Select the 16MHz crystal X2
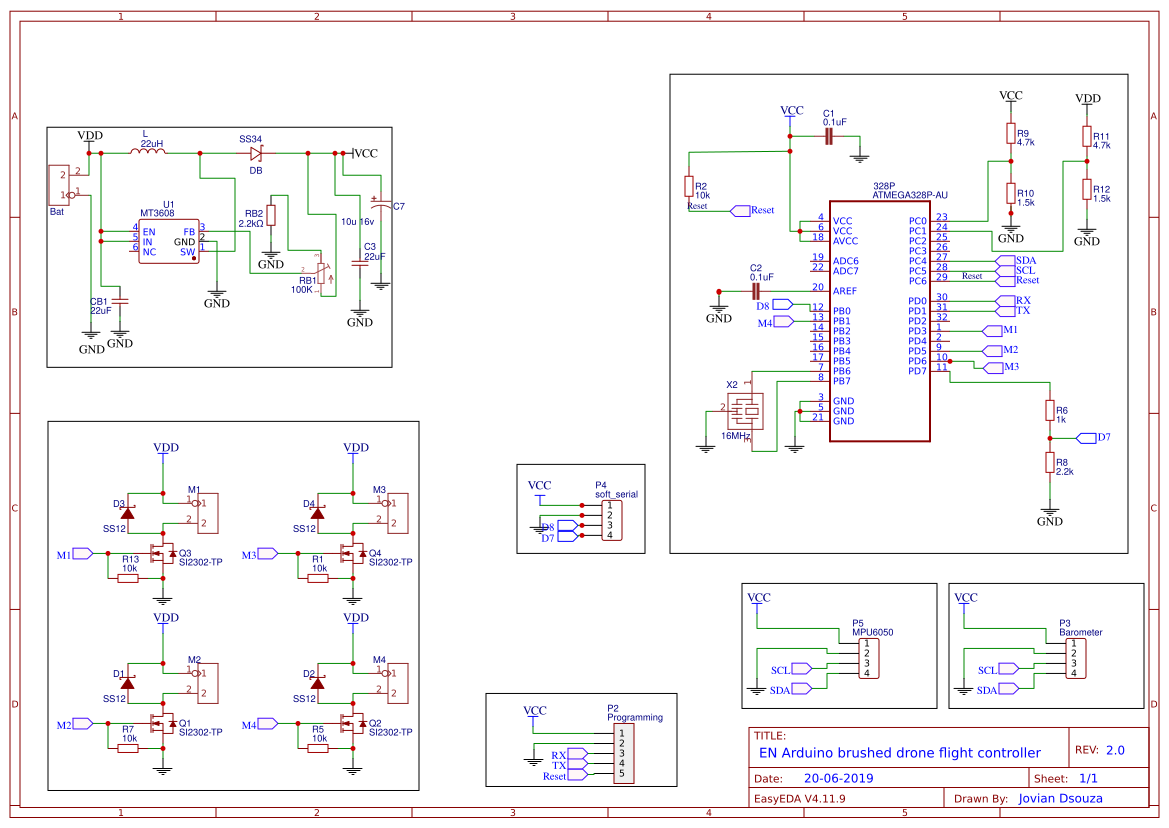Image resolution: width=1169 pixels, height=828 pixels. click(746, 410)
